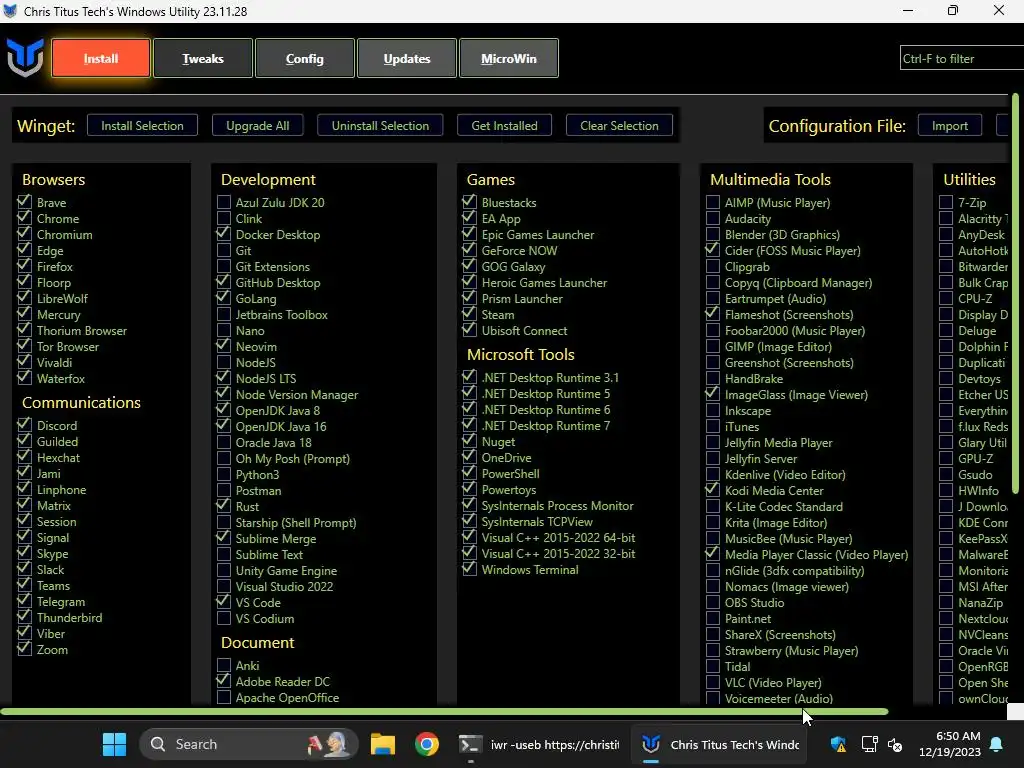The width and height of the screenshot is (1024, 768).
Task: Click the Kodi Media Center label
Action: [774, 490]
